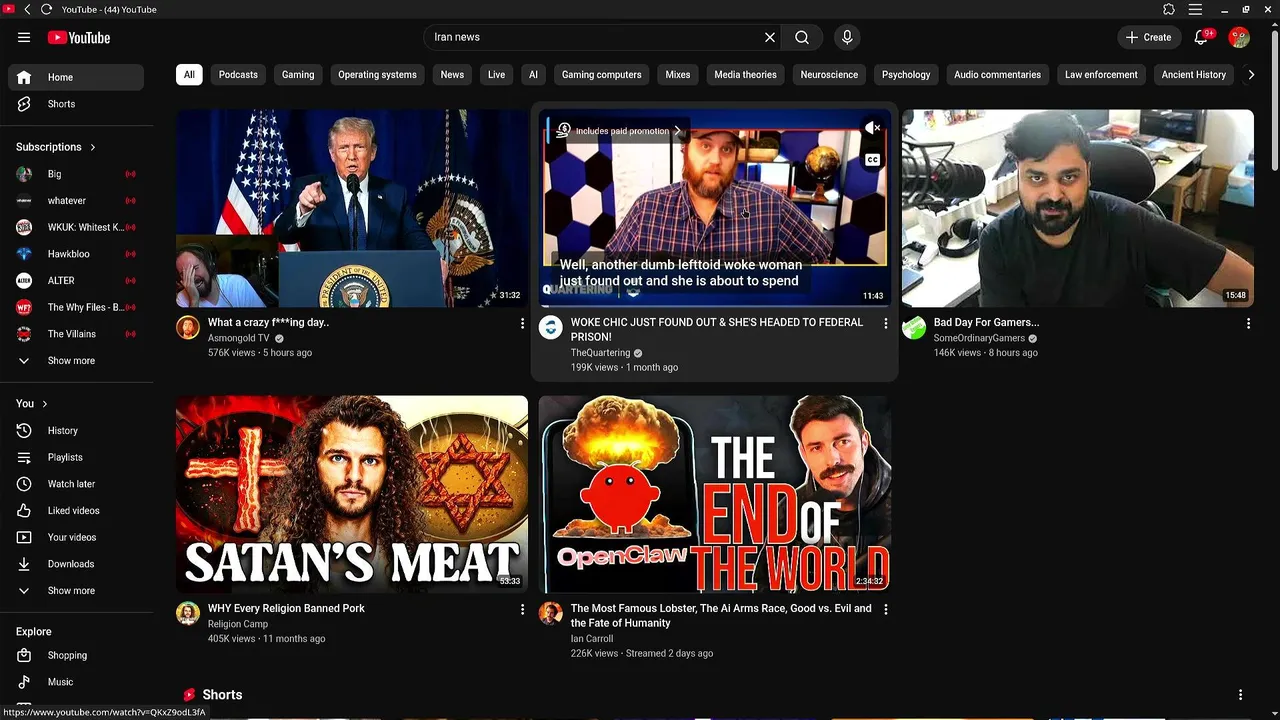Screen dimensions: 1280x720
Task: Select the Live filter chip
Action: (x=496, y=74)
